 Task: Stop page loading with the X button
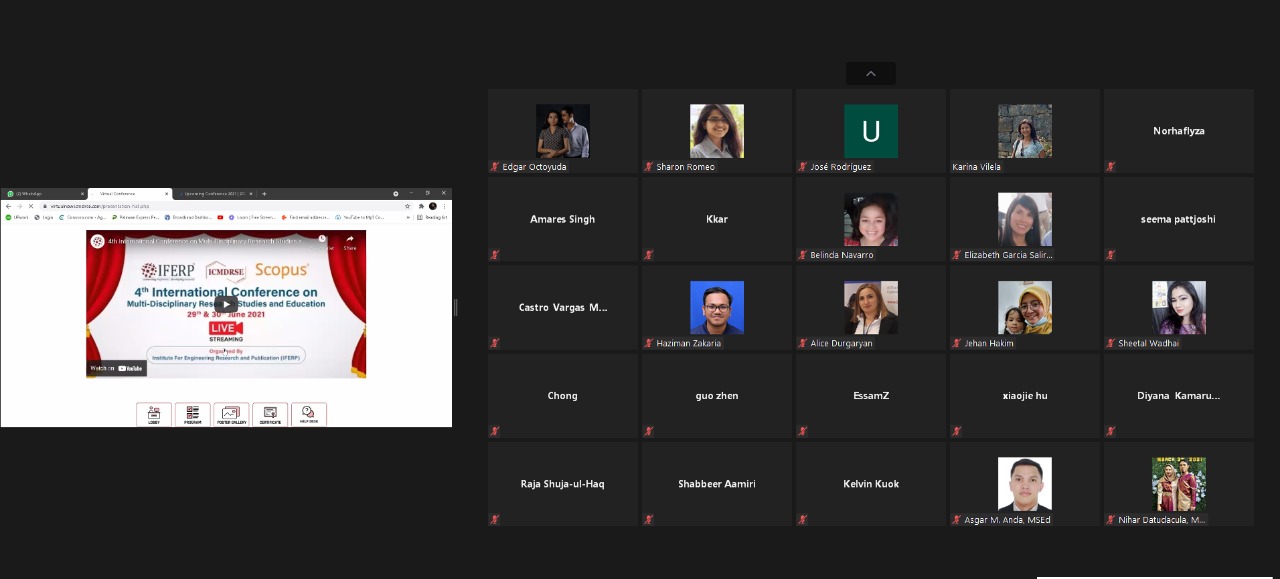click(31, 206)
